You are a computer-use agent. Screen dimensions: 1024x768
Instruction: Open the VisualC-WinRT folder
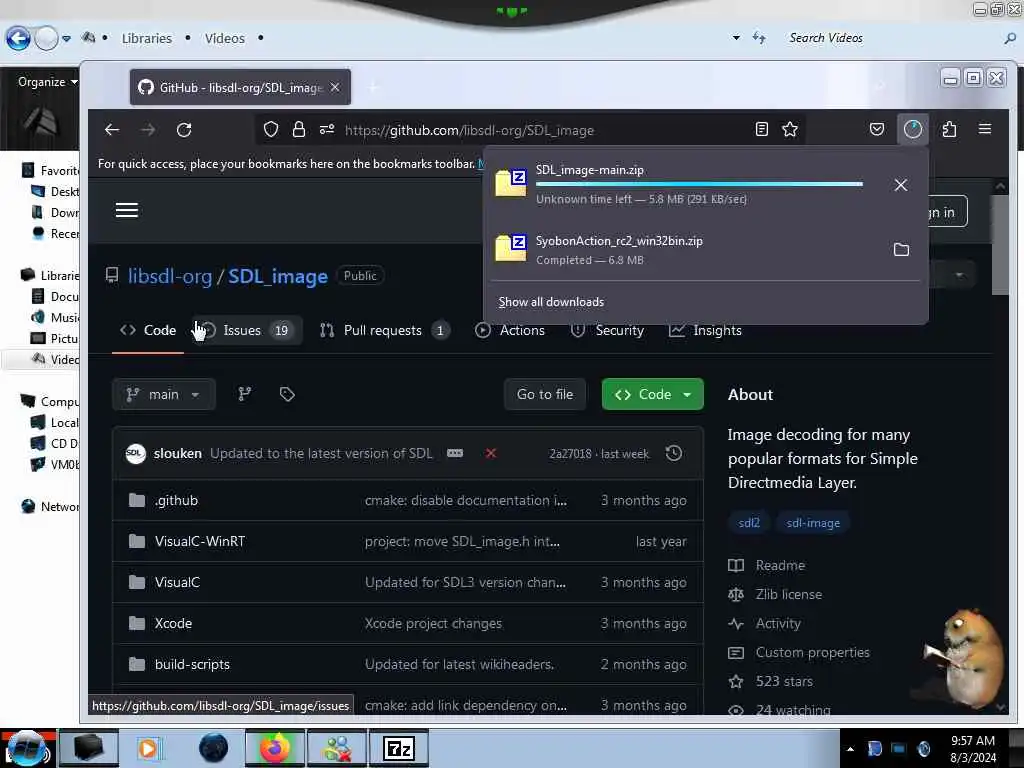click(x=200, y=541)
